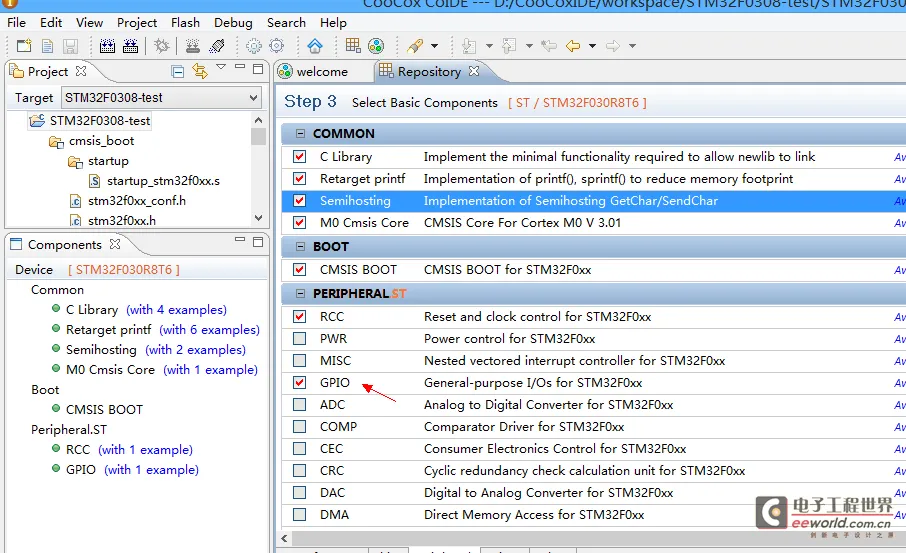The image size is (906, 553).
Task: Check the ADC peripheral checkbox
Action: click(299, 404)
